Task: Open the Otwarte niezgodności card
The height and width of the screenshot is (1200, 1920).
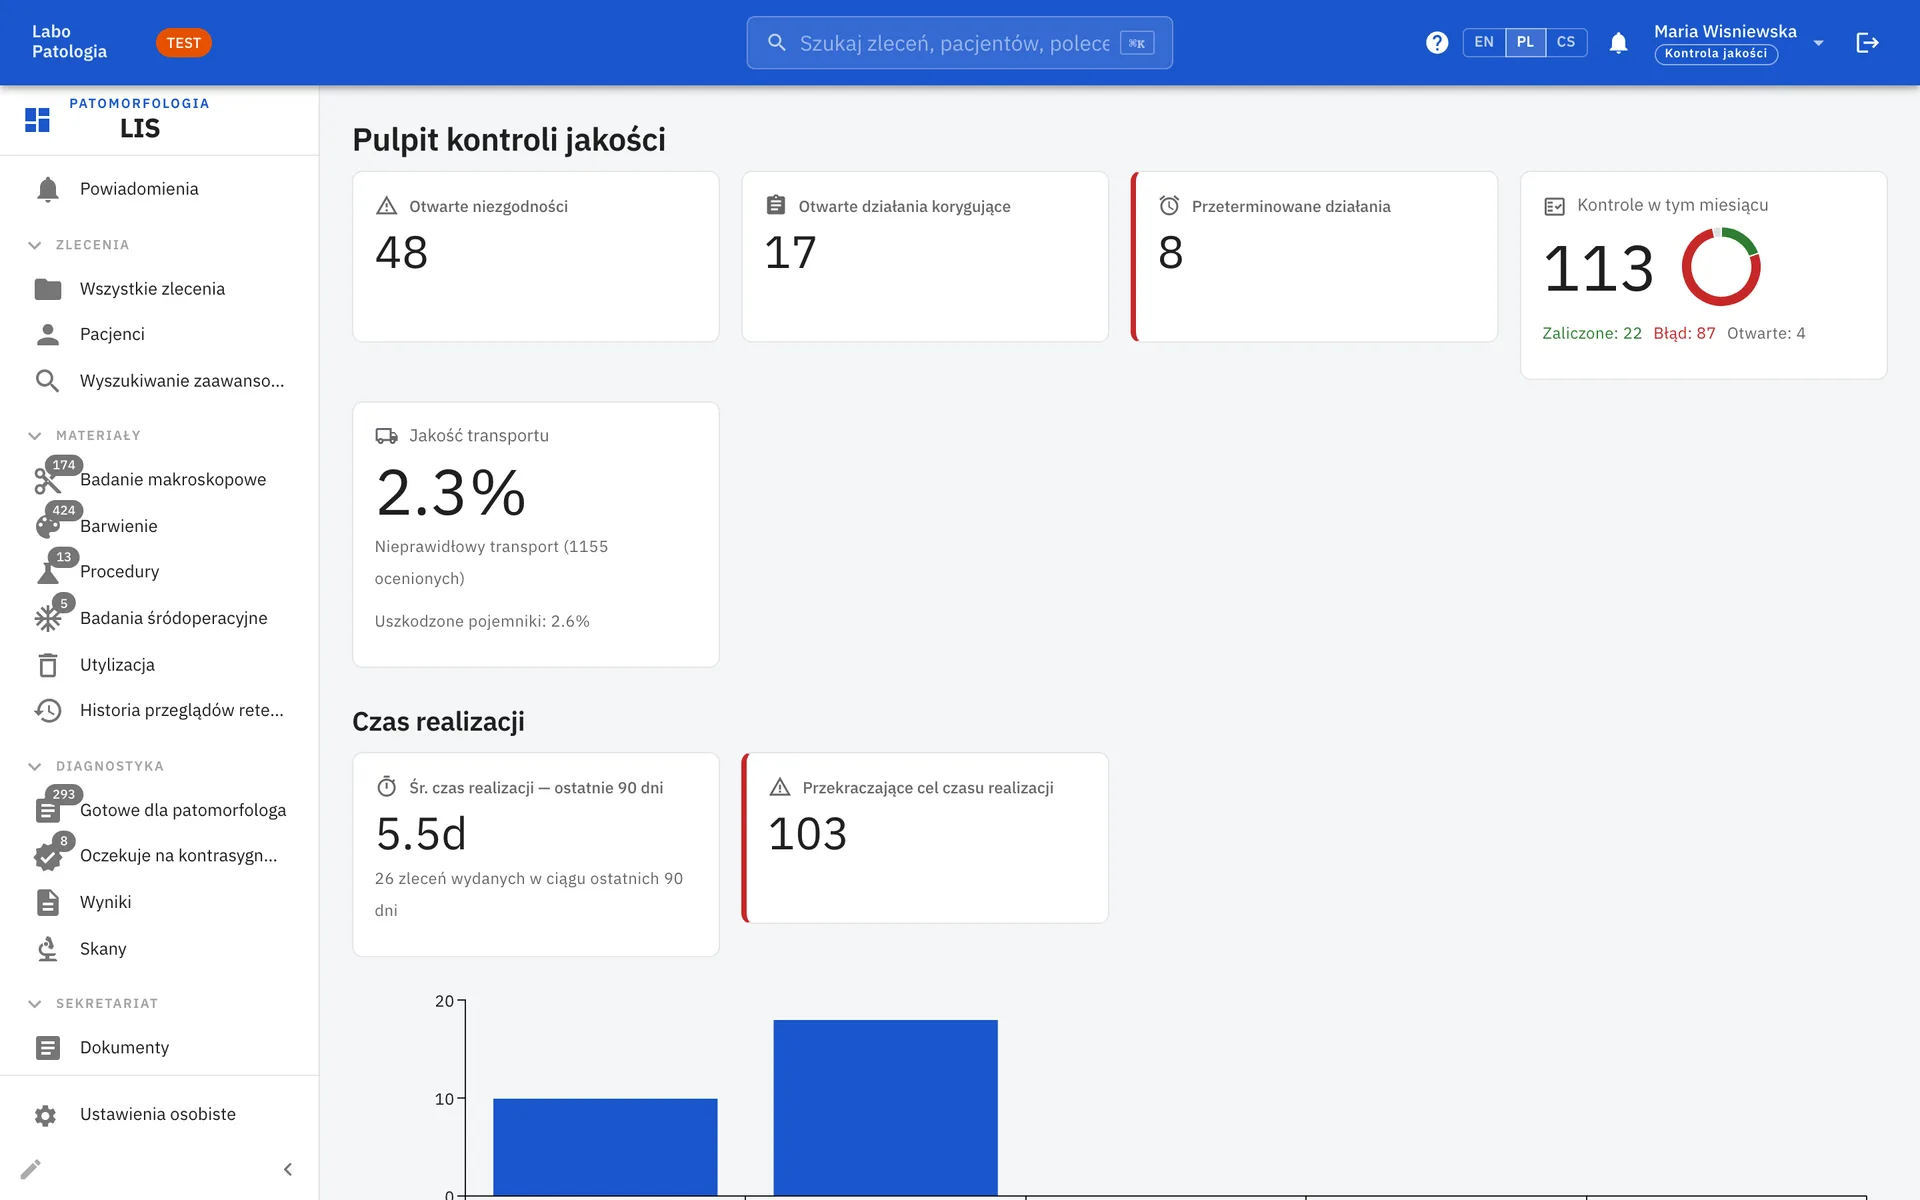Action: (536, 257)
